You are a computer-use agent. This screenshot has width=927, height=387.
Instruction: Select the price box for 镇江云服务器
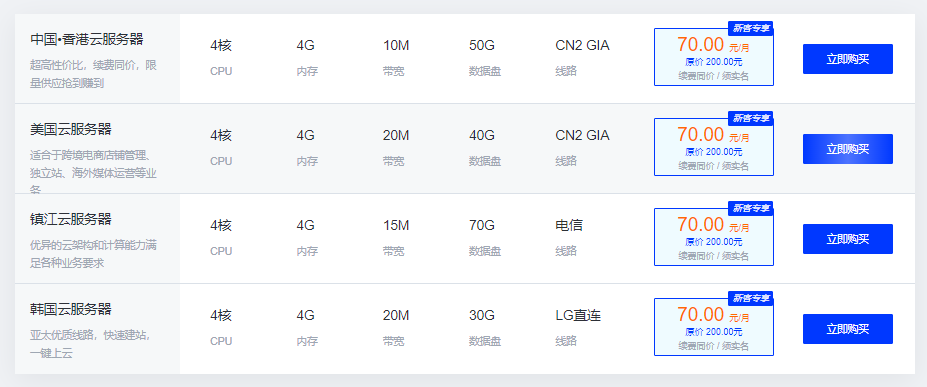pos(714,237)
